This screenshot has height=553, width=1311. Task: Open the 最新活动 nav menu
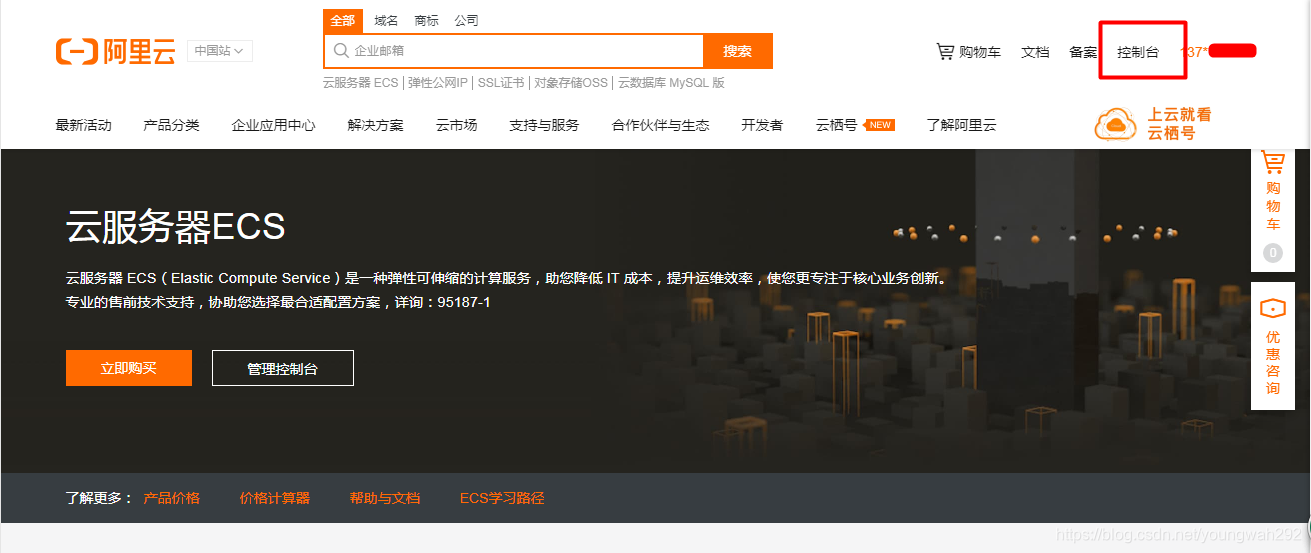pos(84,125)
